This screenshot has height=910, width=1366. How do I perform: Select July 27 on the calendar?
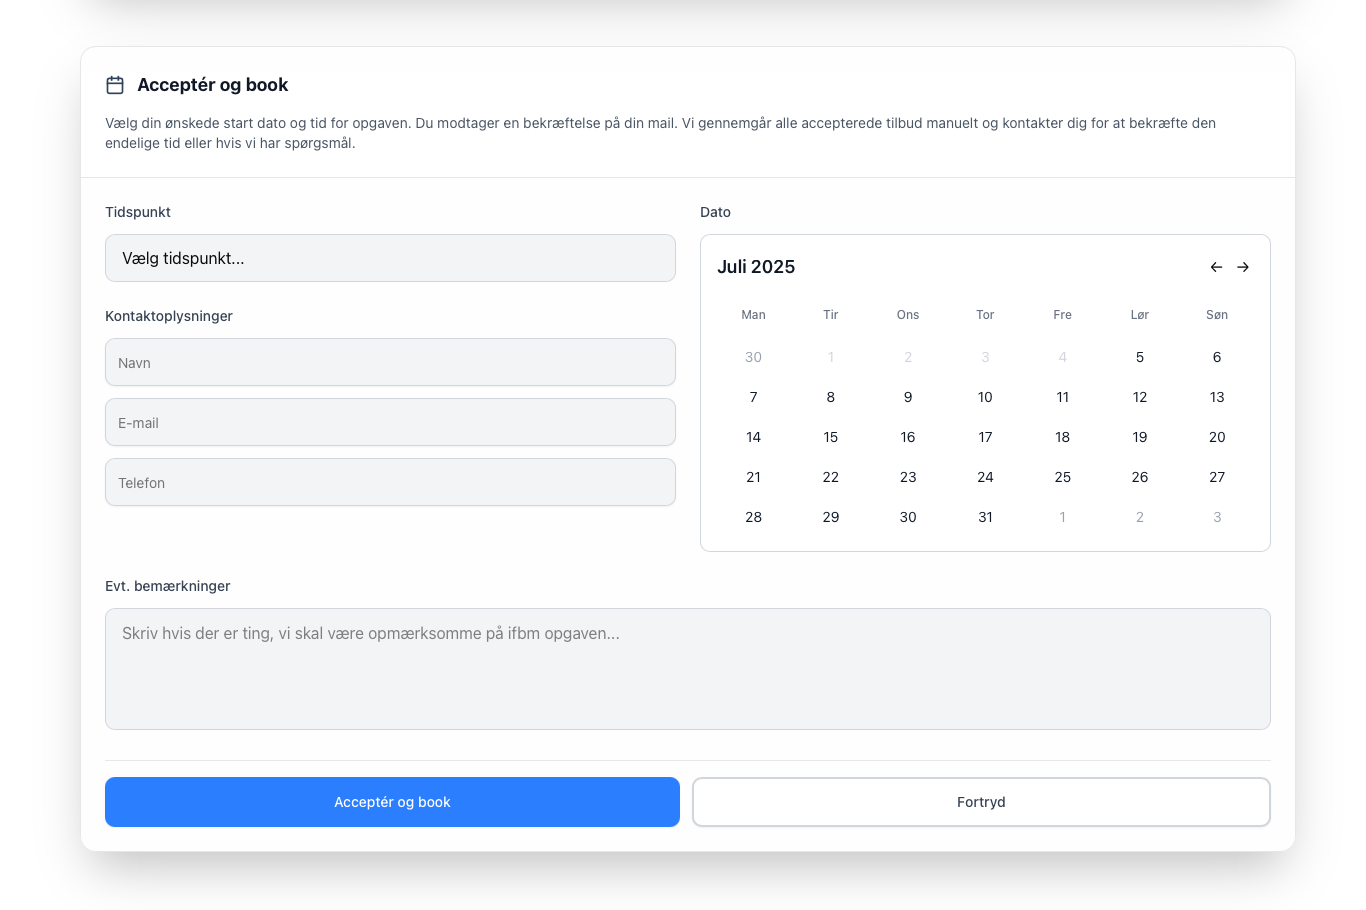pos(1216,477)
